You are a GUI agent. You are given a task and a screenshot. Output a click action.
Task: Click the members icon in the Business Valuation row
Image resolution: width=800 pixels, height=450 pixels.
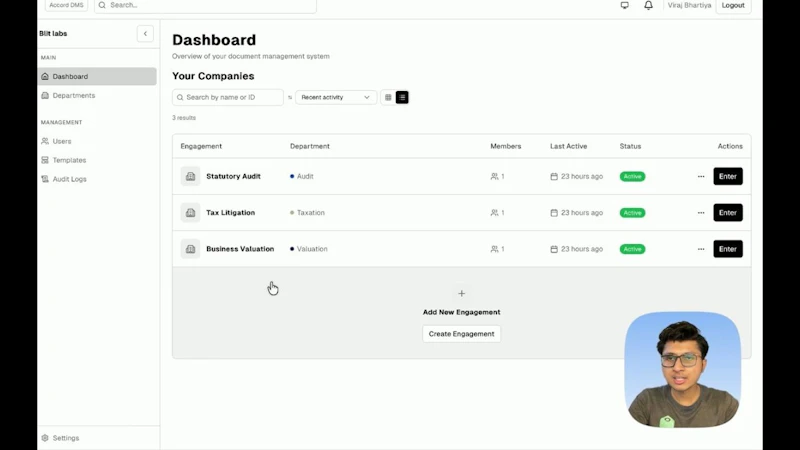494,249
